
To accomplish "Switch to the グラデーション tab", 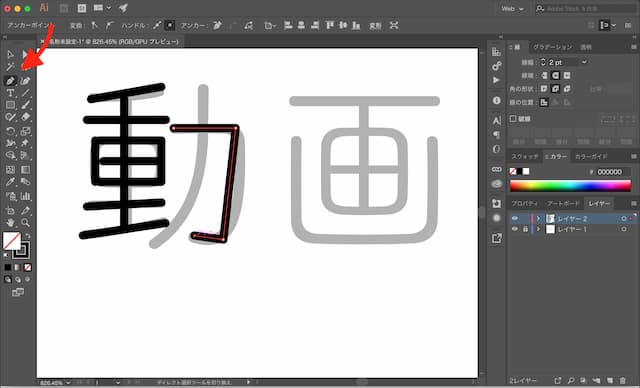I will [553, 47].
